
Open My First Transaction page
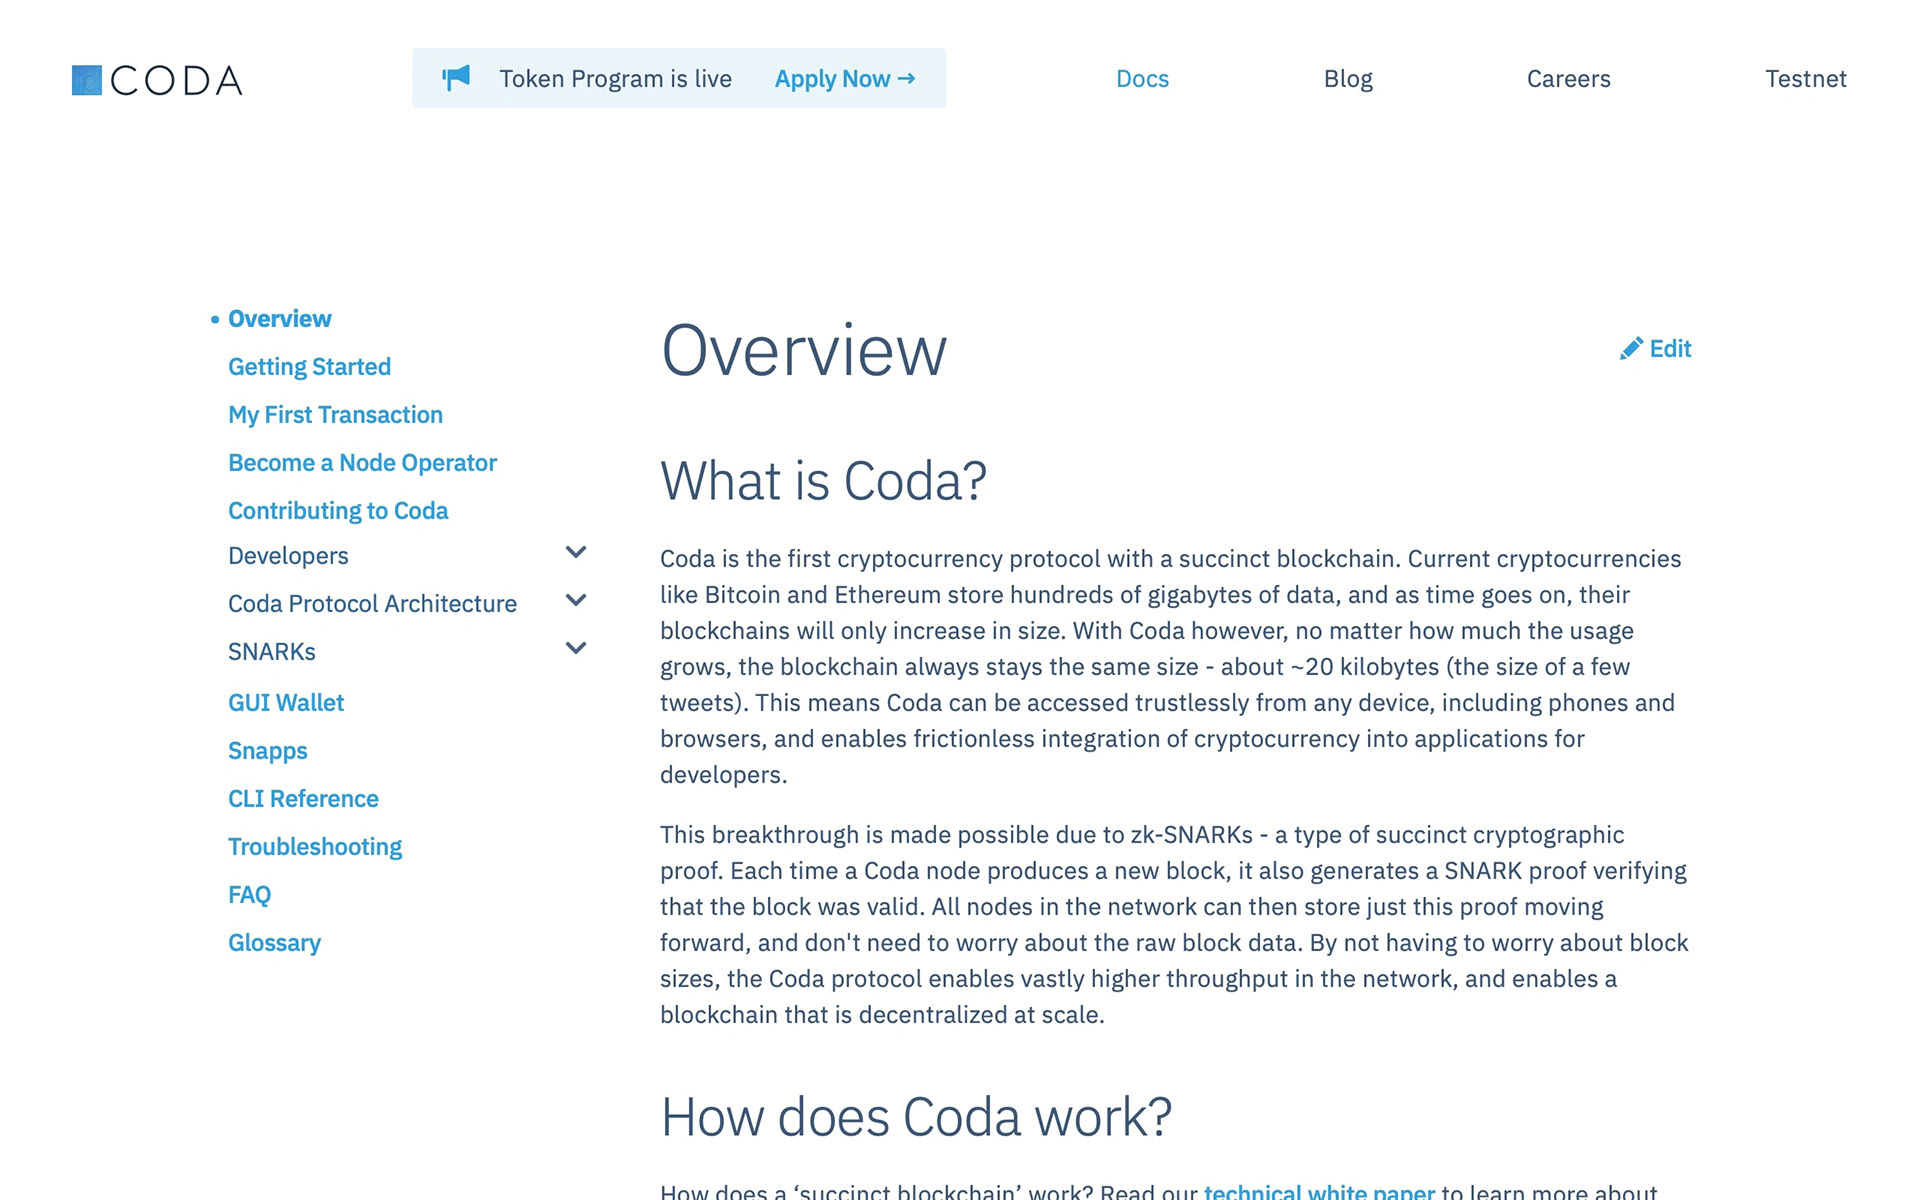[335, 415]
